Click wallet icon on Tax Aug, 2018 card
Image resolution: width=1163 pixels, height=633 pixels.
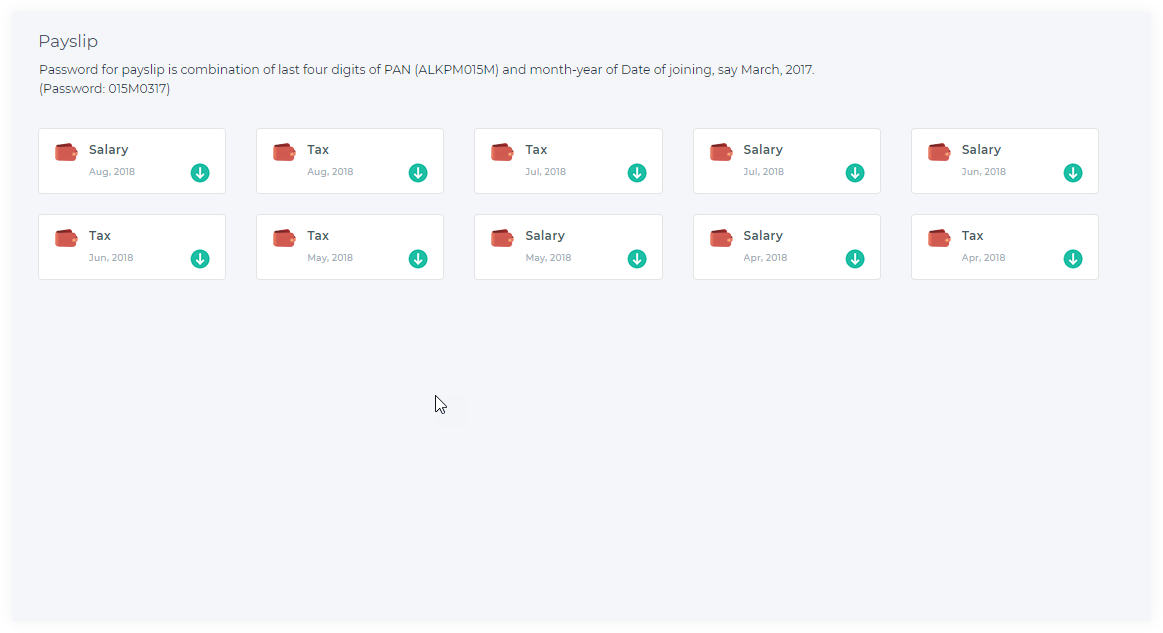pos(284,152)
